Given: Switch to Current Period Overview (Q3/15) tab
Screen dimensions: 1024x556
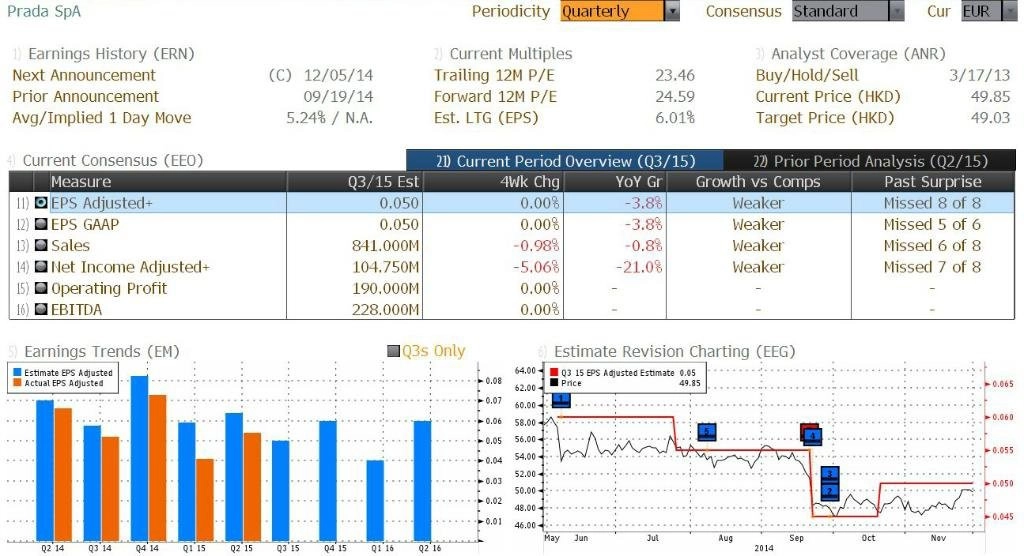Looking at the screenshot, I should pos(565,161).
